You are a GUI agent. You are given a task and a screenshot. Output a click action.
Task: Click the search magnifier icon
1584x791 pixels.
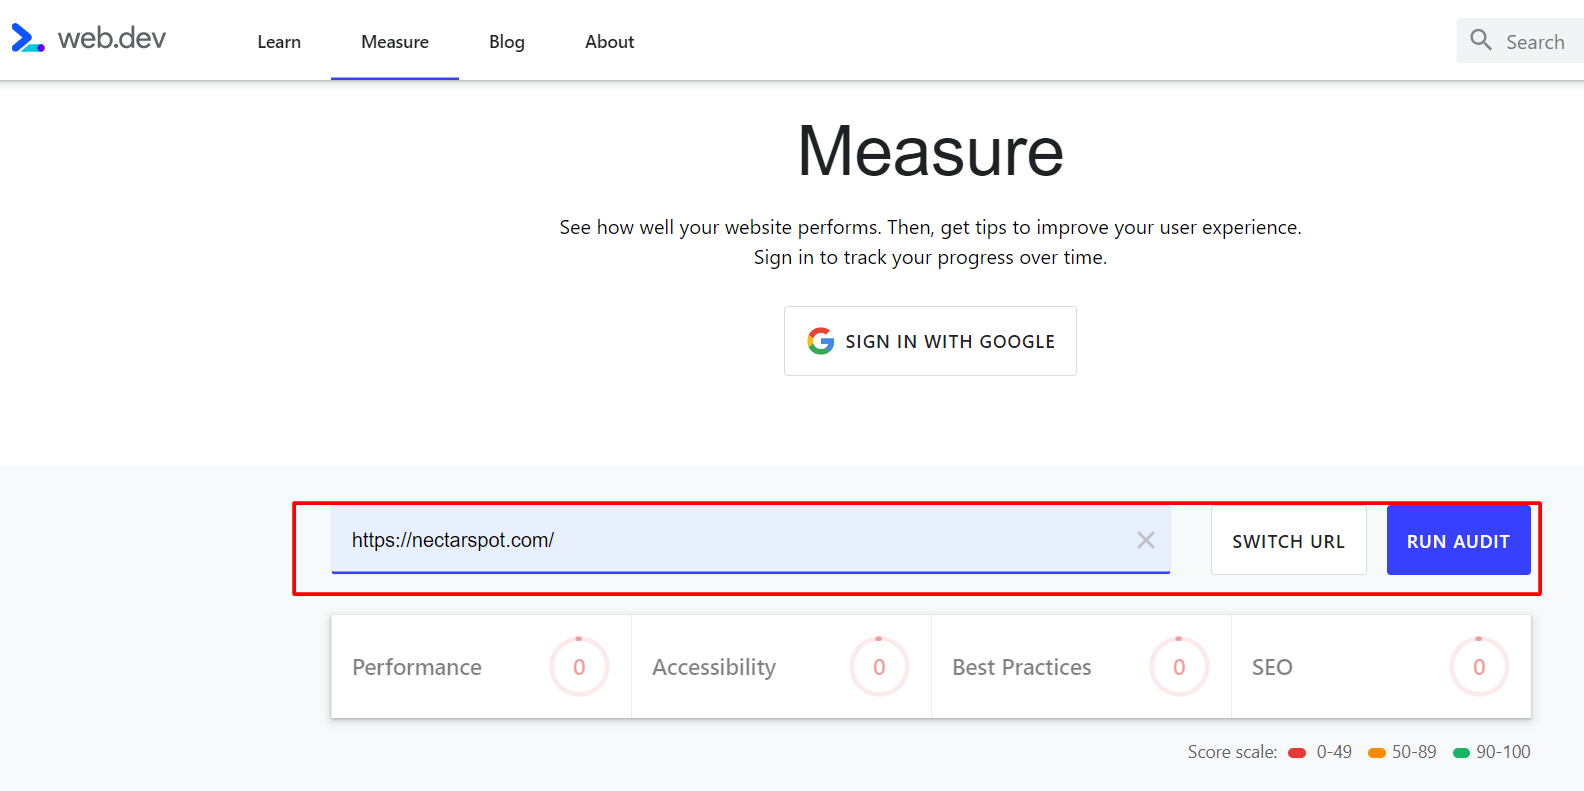pyautogui.click(x=1481, y=40)
